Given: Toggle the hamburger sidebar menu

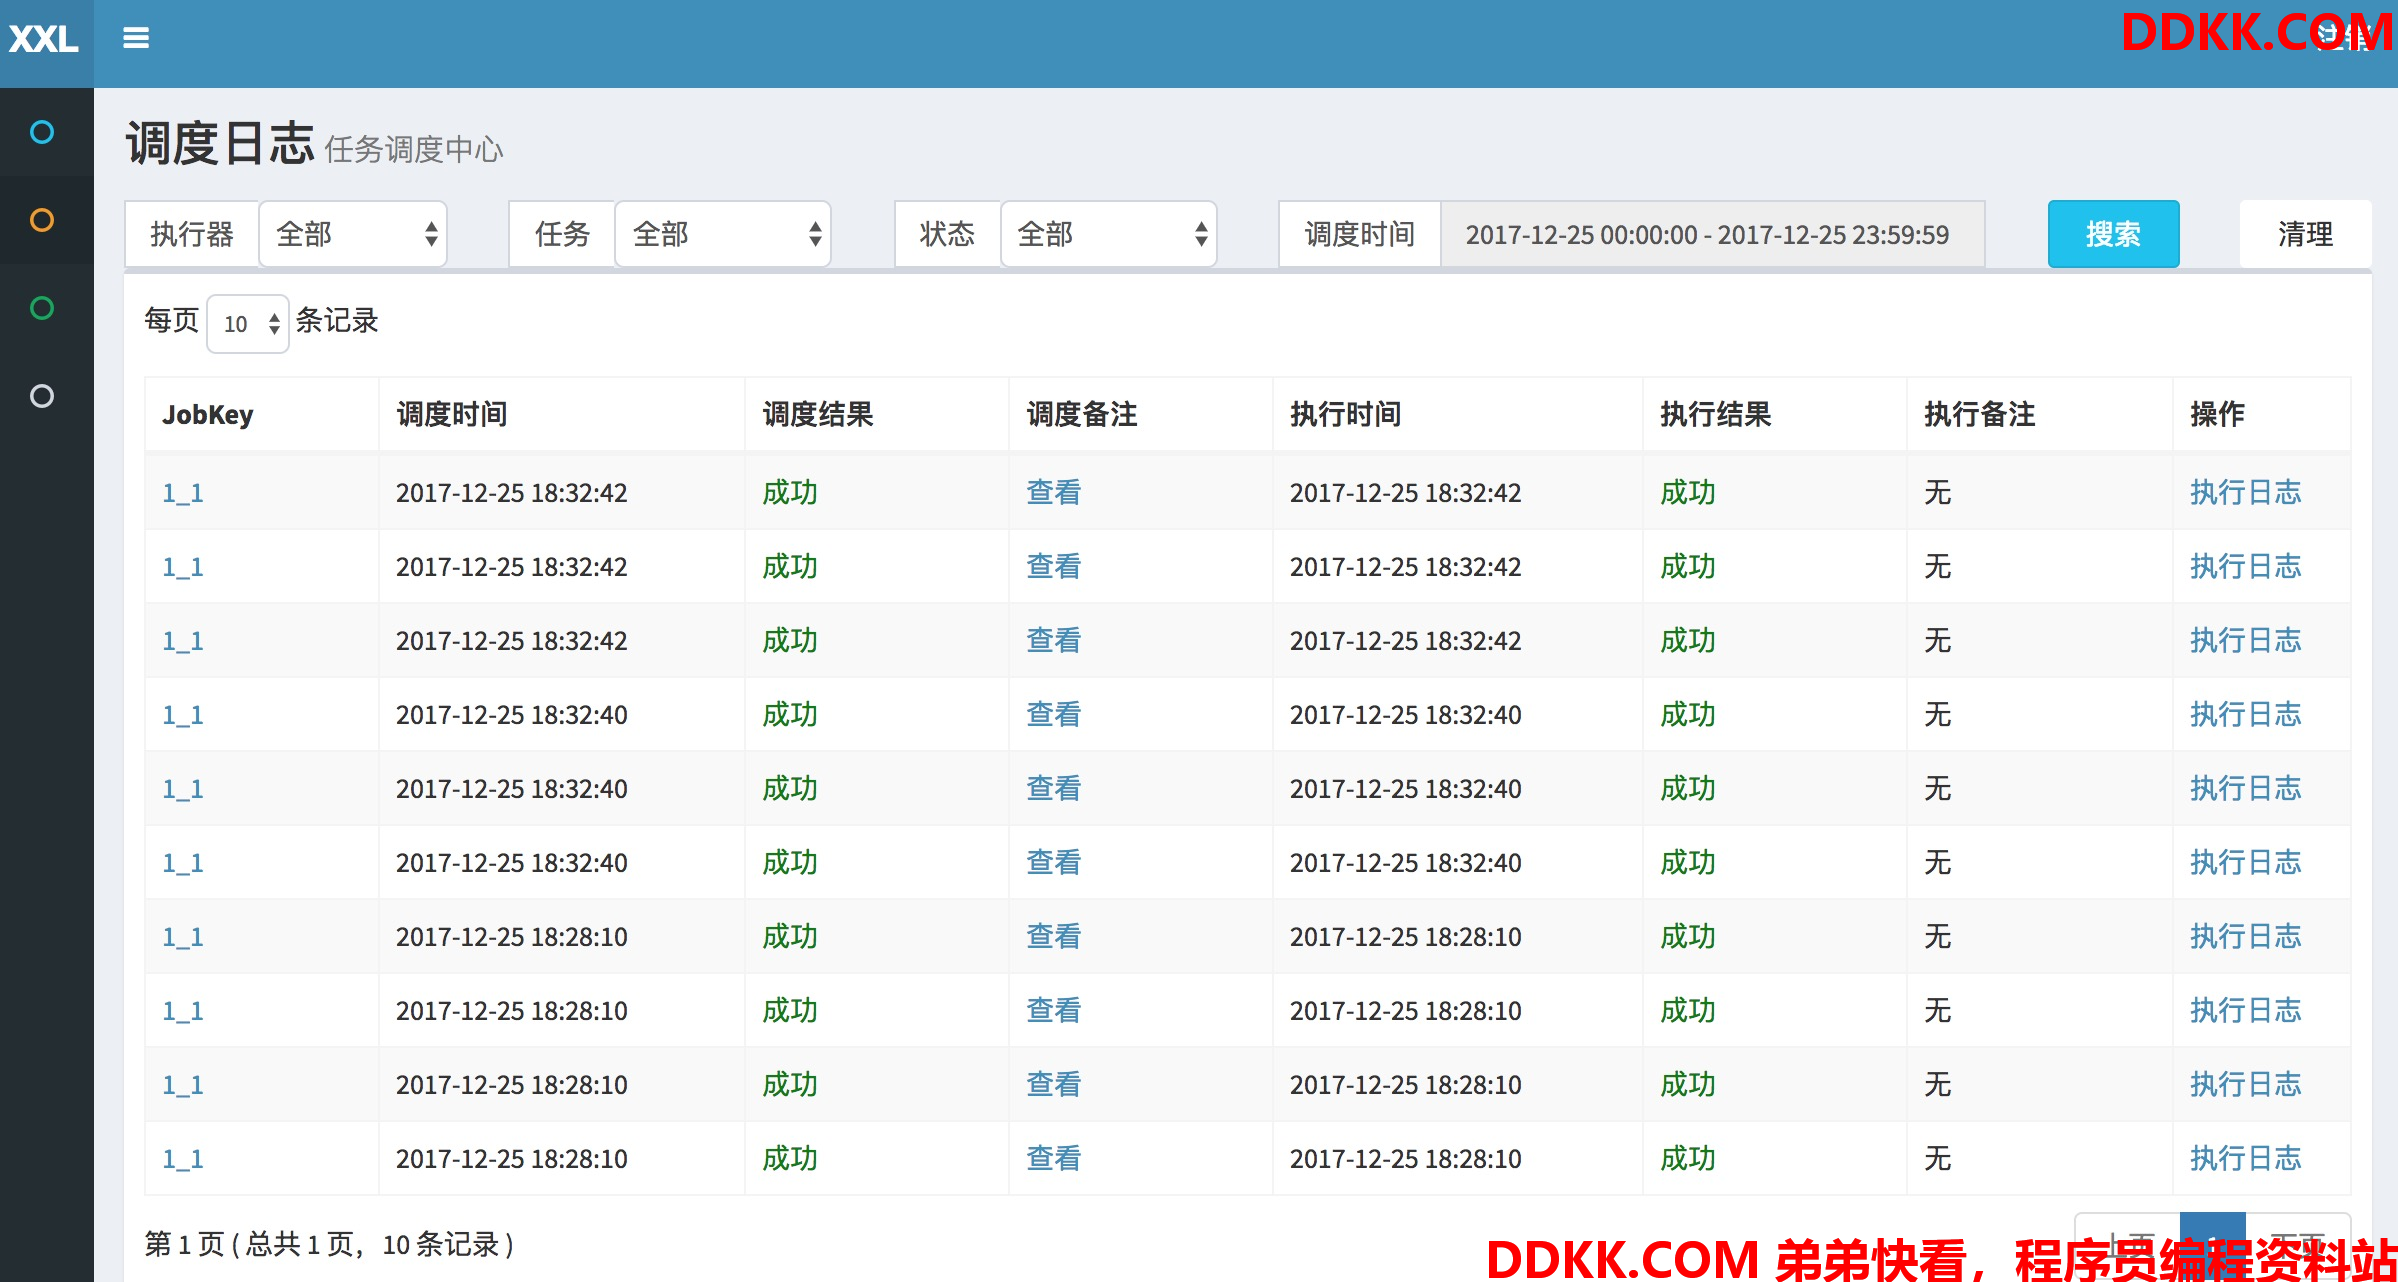Looking at the screenshot, I should [136, 38].
